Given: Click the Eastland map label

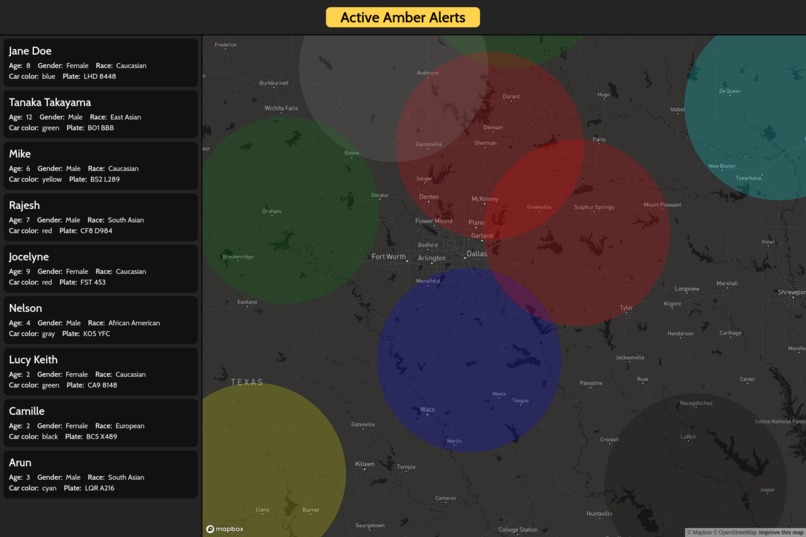Looking at the screenshot, I should click(247, 302).
